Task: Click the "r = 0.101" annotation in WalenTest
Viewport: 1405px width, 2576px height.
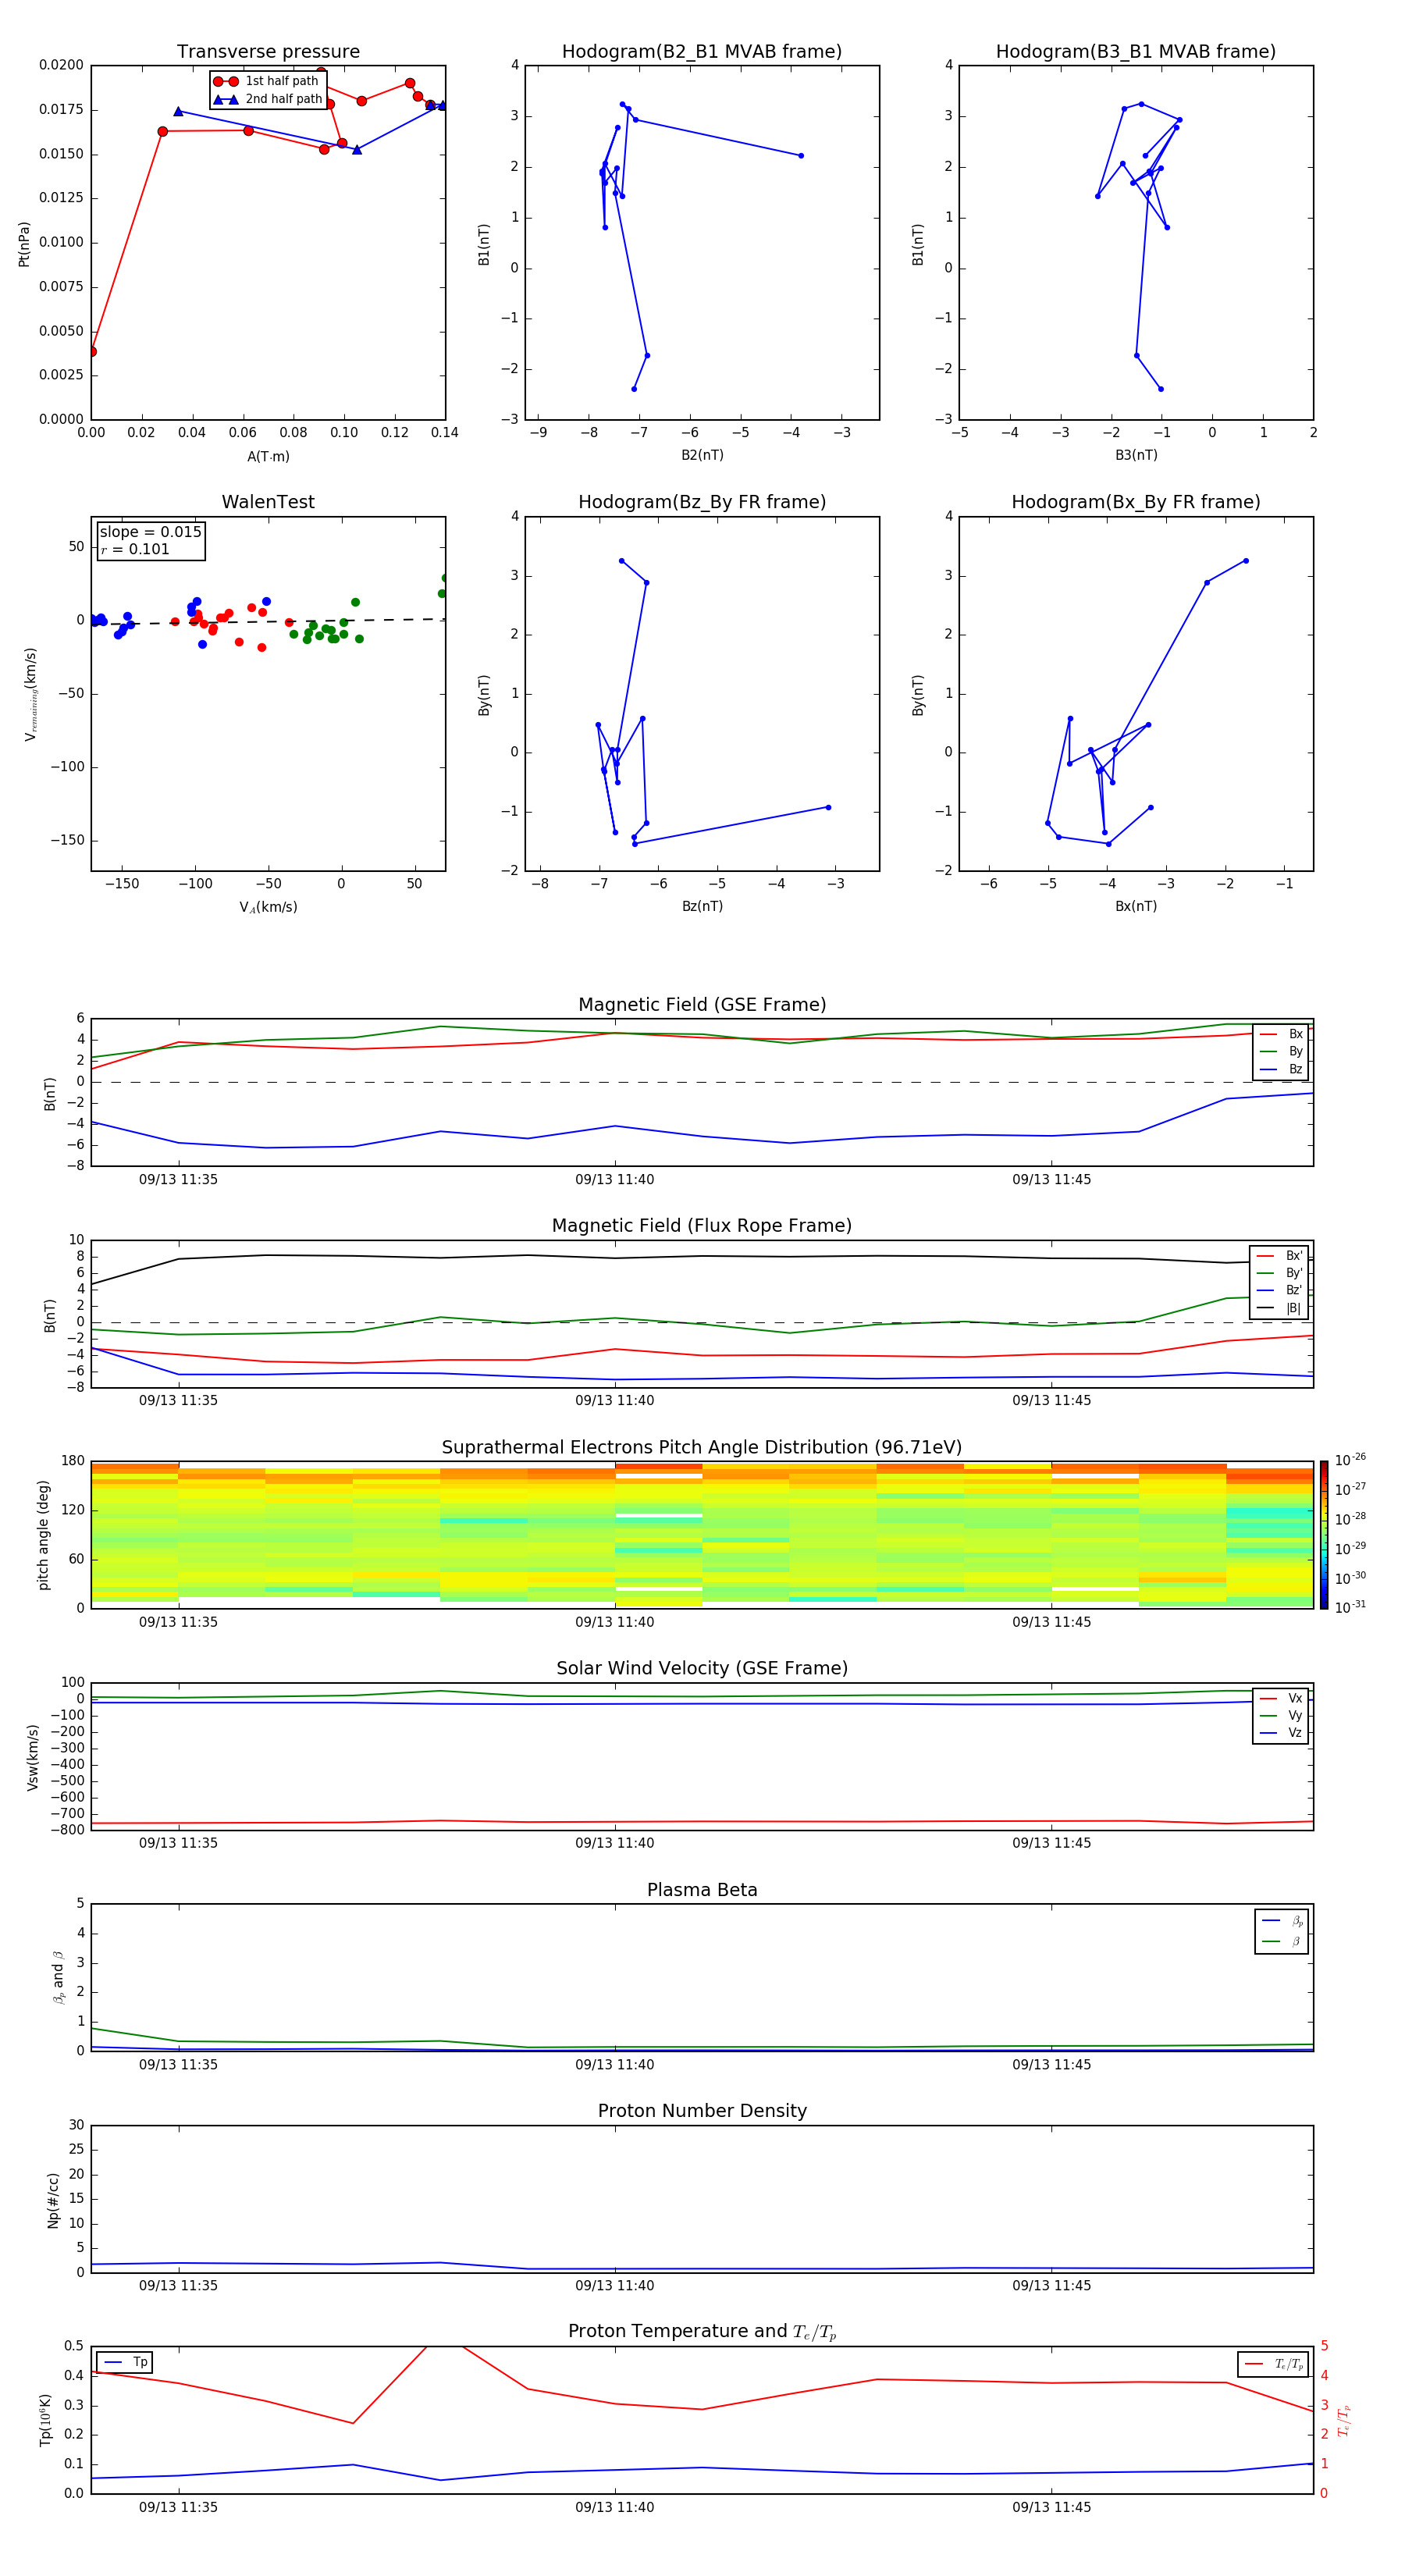Action: click(135, 550)
